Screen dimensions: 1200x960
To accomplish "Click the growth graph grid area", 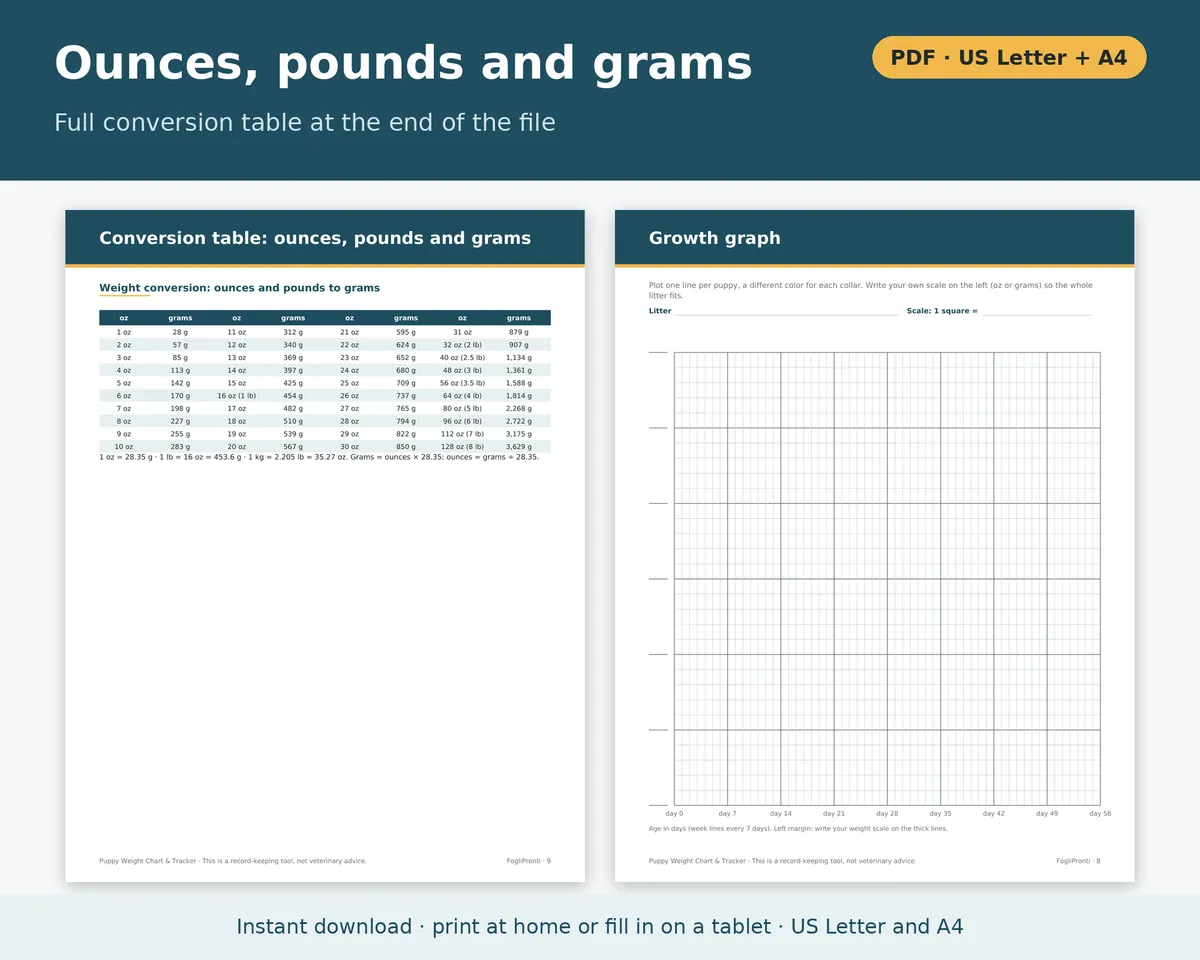I will 887,578.
